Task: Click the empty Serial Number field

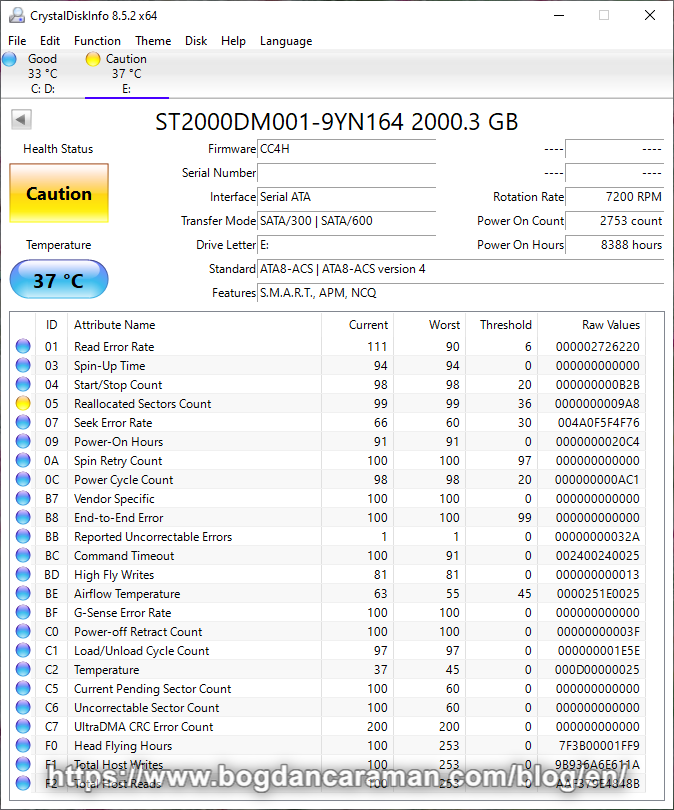Action: (347, 173)
